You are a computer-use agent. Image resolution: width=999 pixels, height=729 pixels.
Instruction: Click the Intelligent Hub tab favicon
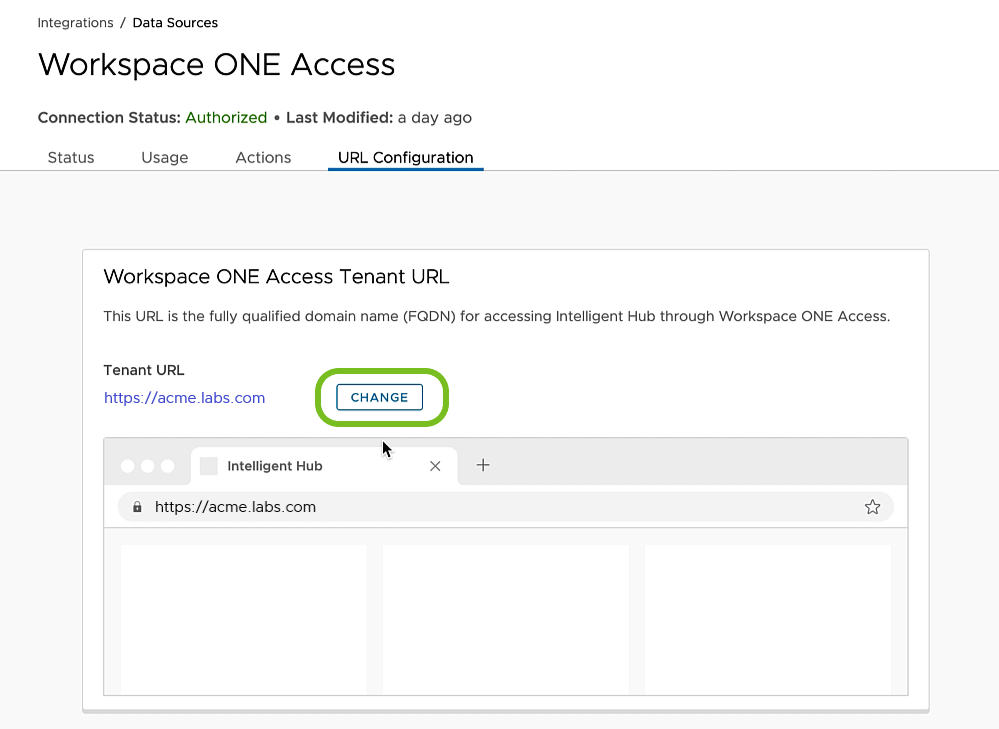(209, 466)
